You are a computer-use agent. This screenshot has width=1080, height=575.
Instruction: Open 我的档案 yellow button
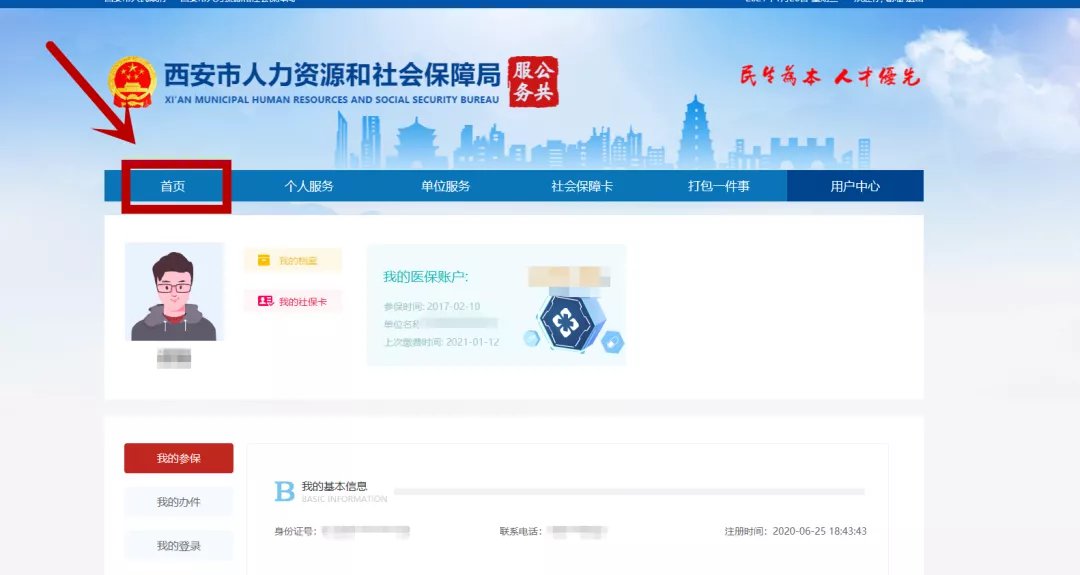293,260
